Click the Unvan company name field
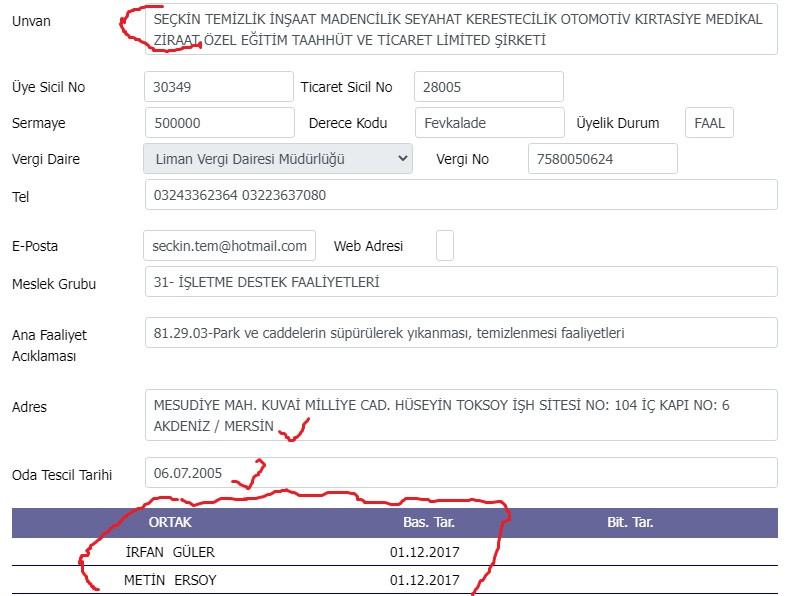Viewport: 790px width, 596px height. coord(461,29)
